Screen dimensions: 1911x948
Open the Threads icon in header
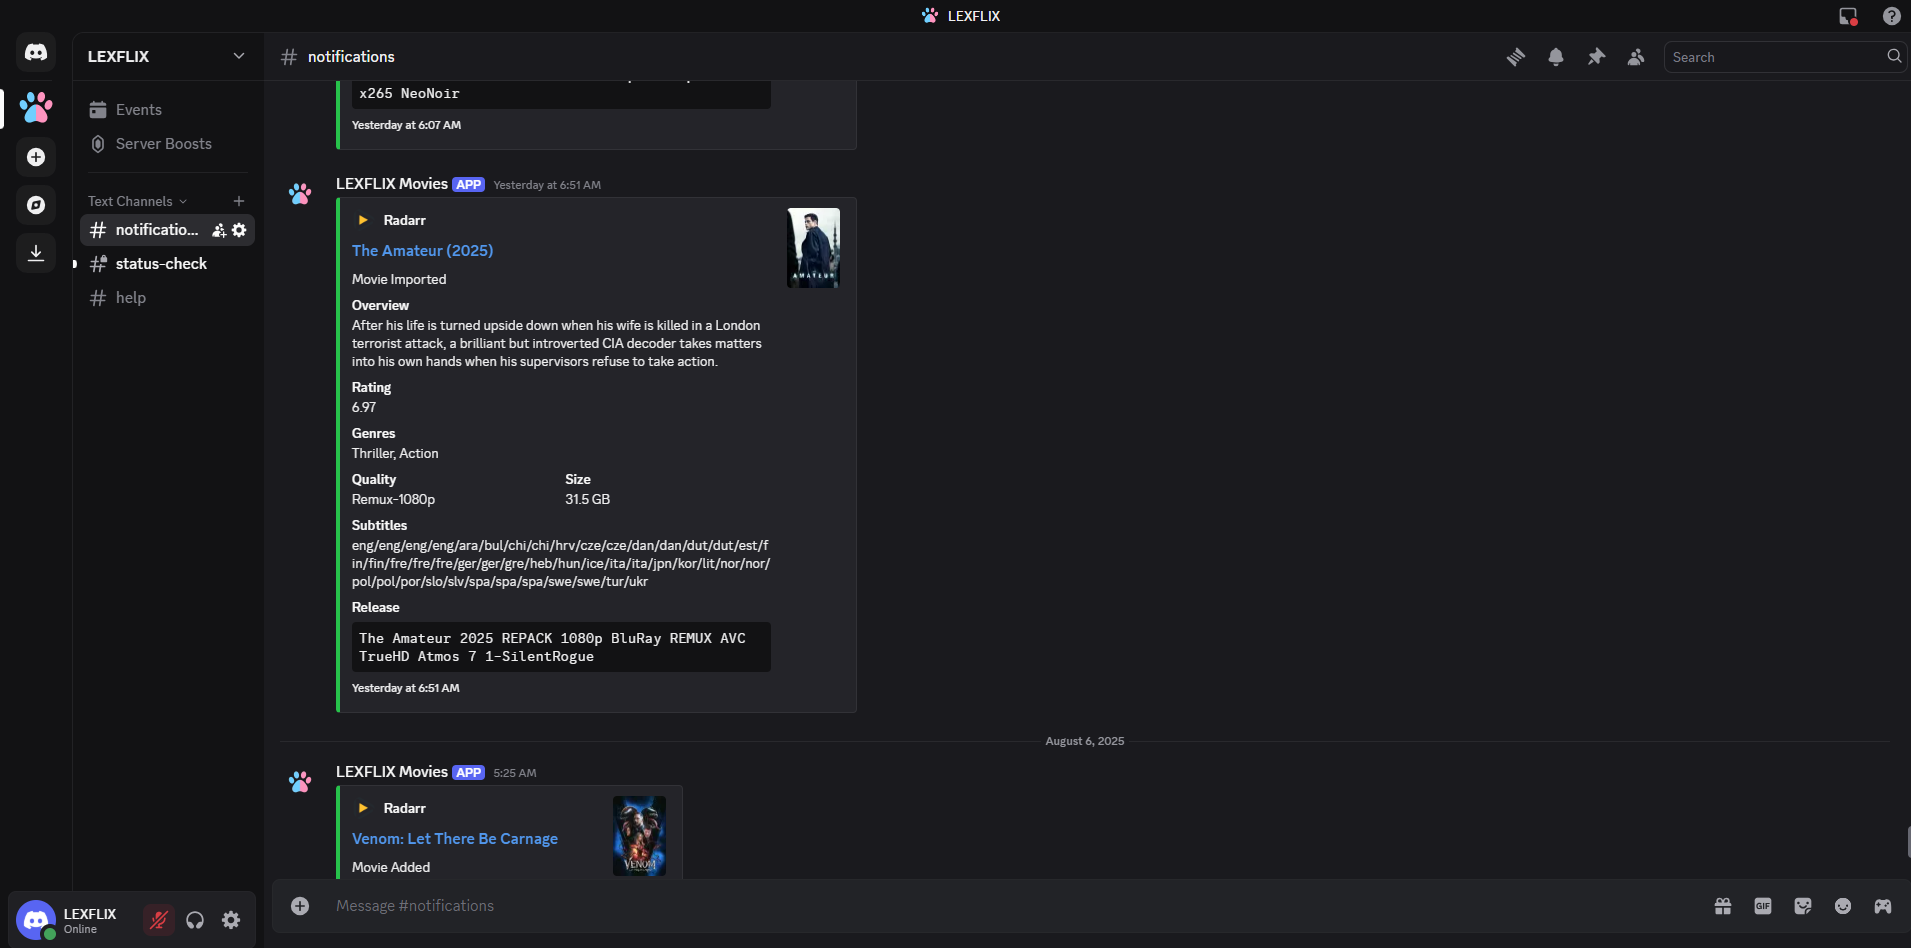tap(1516, 57)
